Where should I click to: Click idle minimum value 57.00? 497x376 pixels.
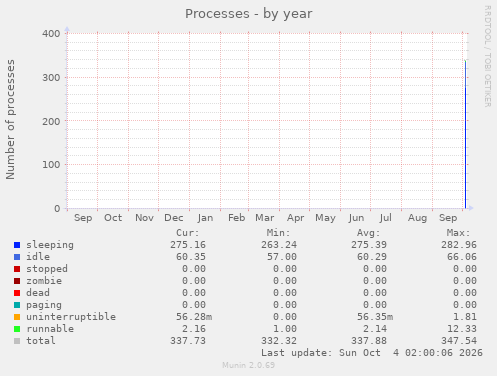click(x=282, y=257)
